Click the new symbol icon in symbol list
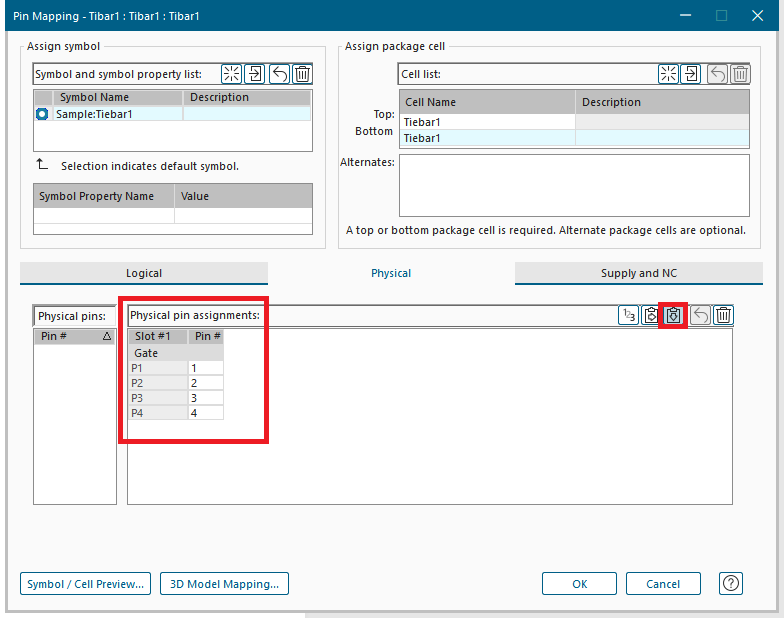Screen dimensions: 784x618 point(231,74)
